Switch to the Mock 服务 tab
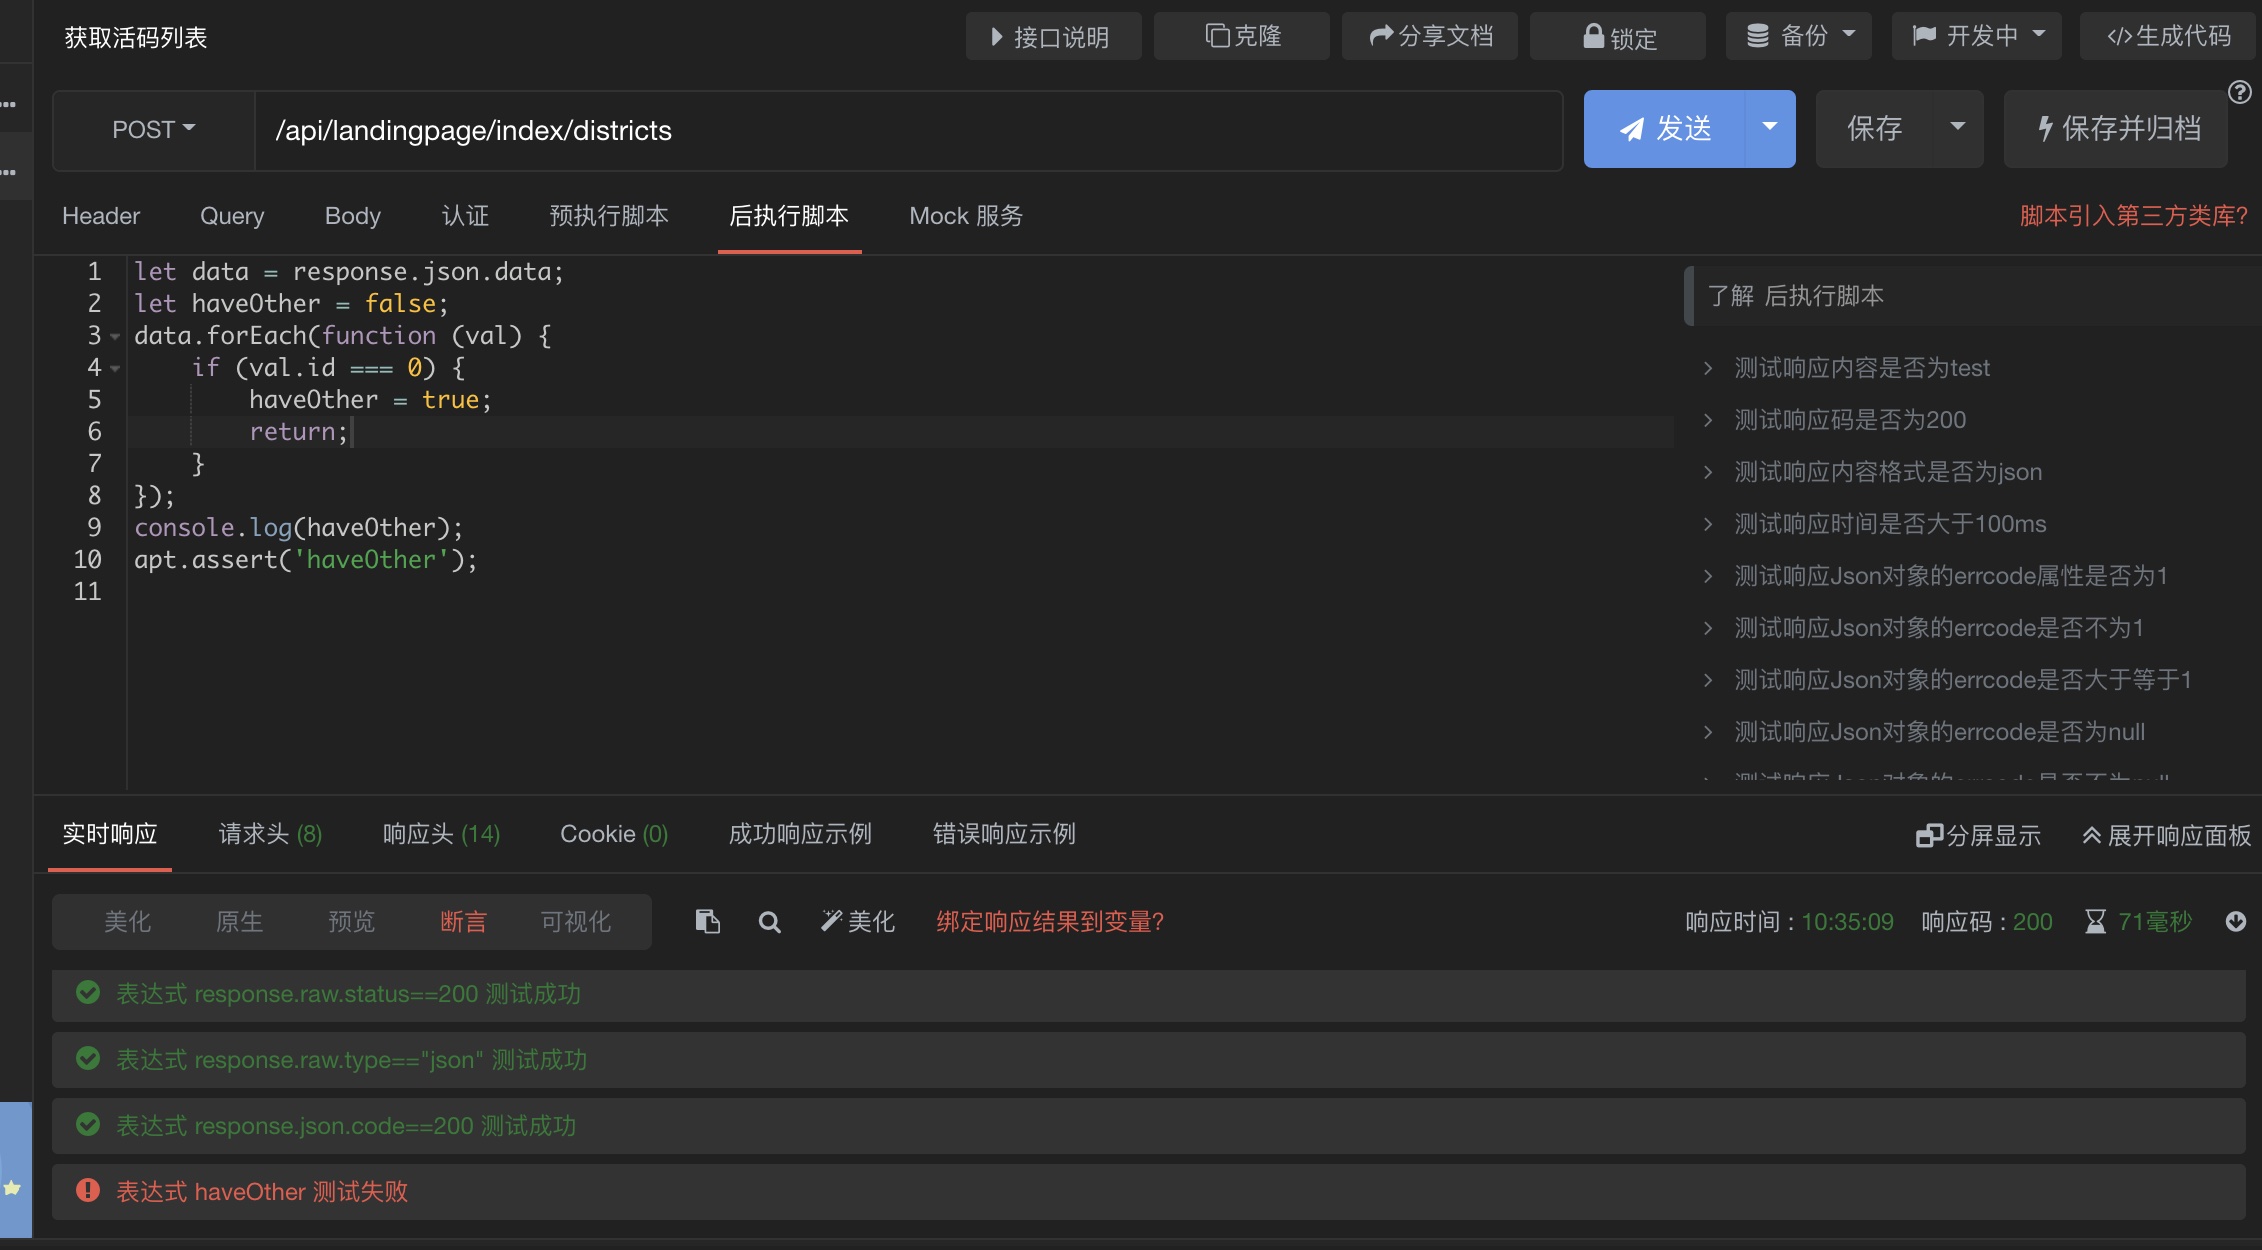Image resolution: width=2262 pixels, height=1250 pixels. (966, 216)
